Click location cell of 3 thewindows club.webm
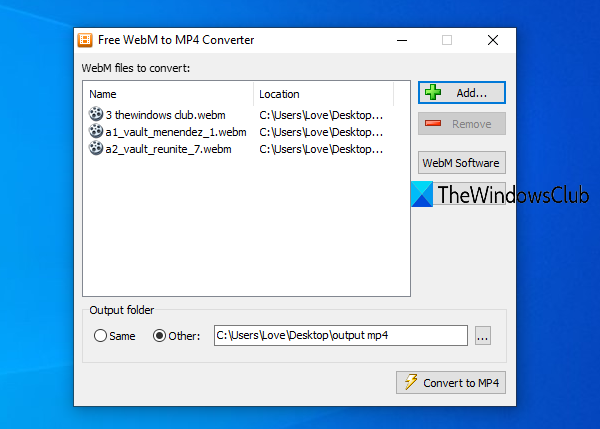Viewport: 600px width, 429px height. tap(321, 115)
